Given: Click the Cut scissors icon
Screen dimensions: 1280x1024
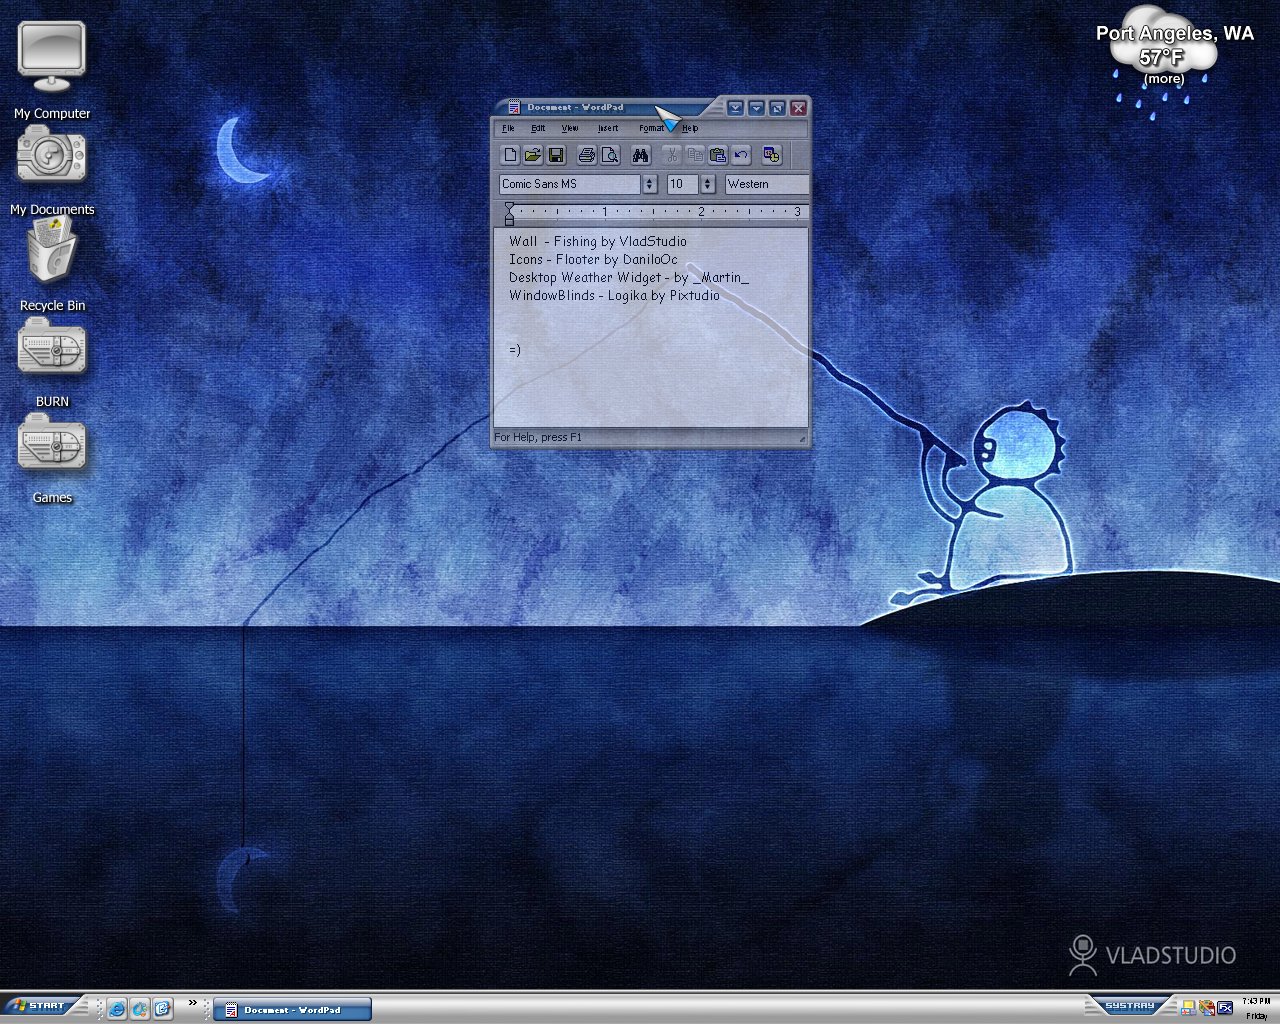Looking at the screenshot, I should 672,155.
